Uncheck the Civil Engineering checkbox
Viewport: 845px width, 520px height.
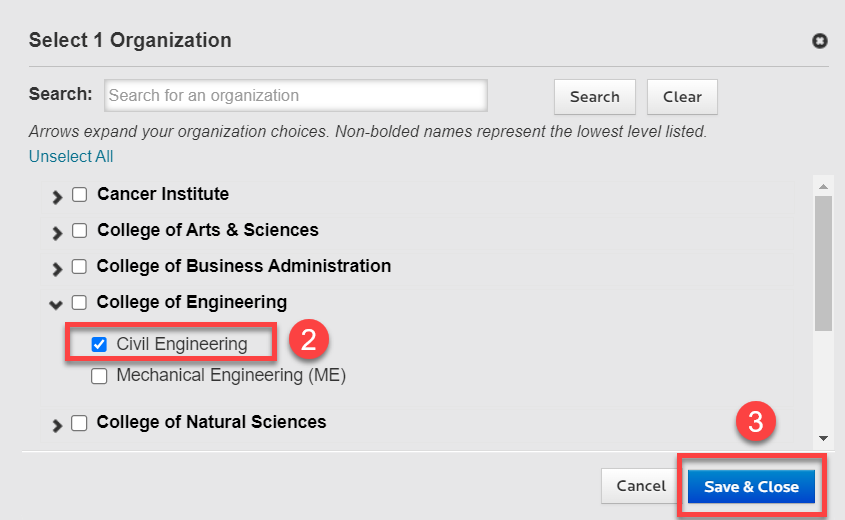(99, 345)
